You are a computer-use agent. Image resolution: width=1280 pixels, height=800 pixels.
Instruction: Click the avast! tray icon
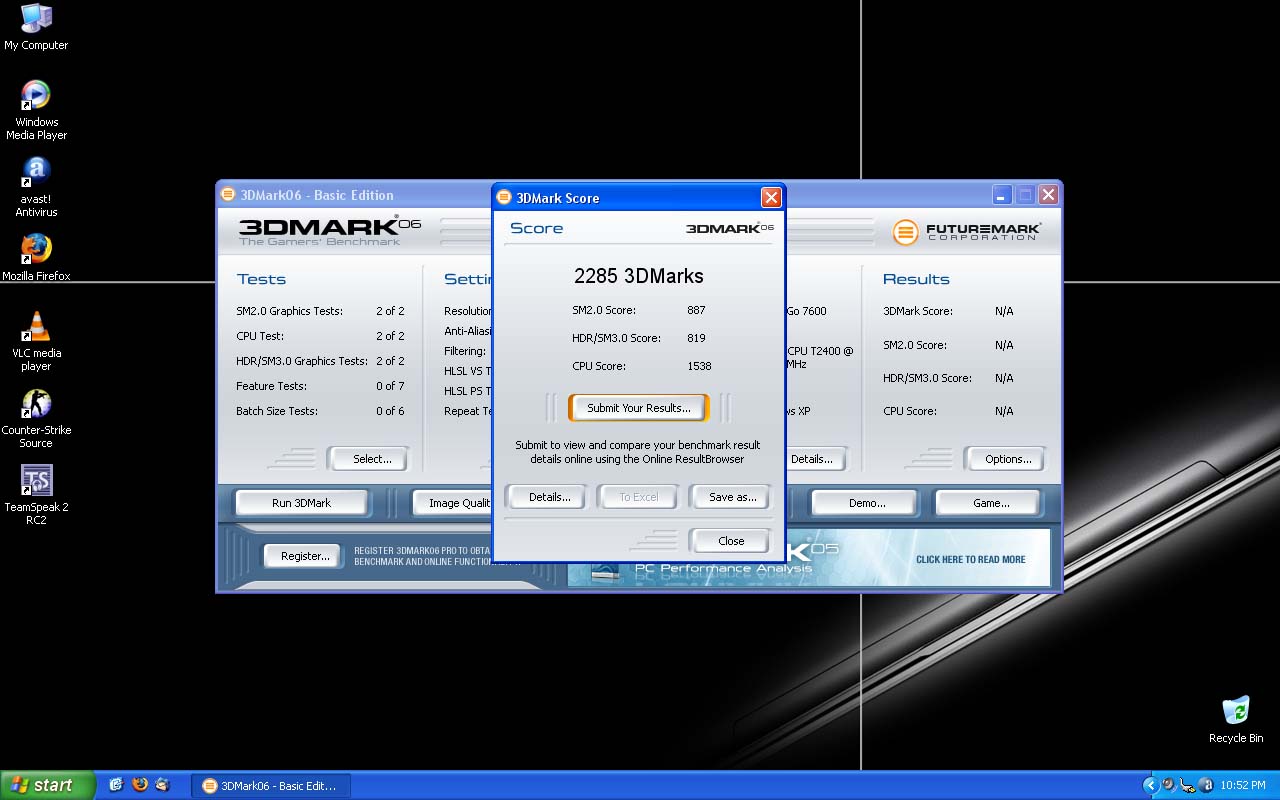coord(1206,785)
